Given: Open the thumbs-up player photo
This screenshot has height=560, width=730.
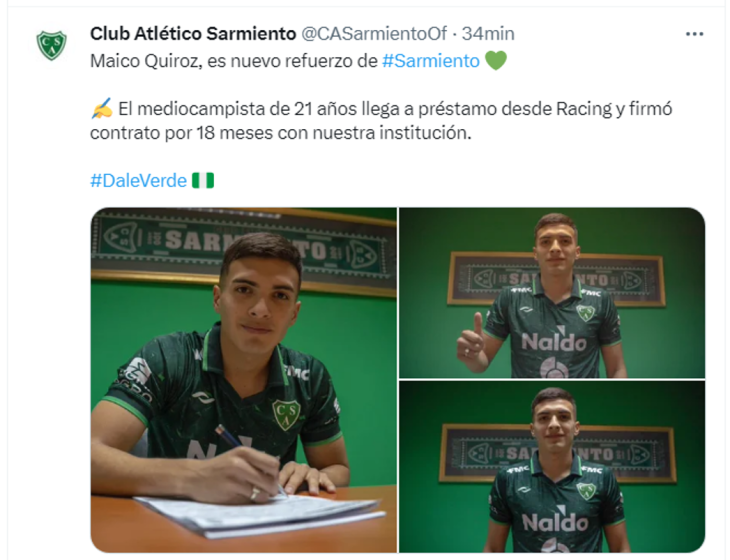Looking at the screenshot, I should tap(552, 293).
